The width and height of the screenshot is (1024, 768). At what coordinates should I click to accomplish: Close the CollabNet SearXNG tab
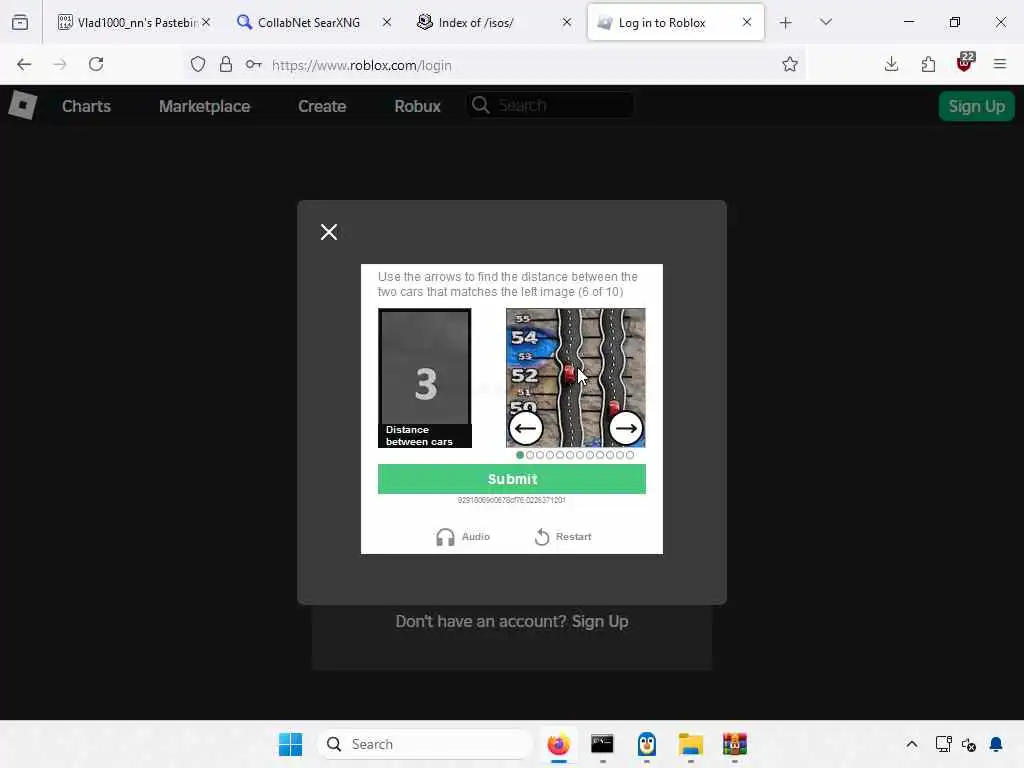pos(387,22)
